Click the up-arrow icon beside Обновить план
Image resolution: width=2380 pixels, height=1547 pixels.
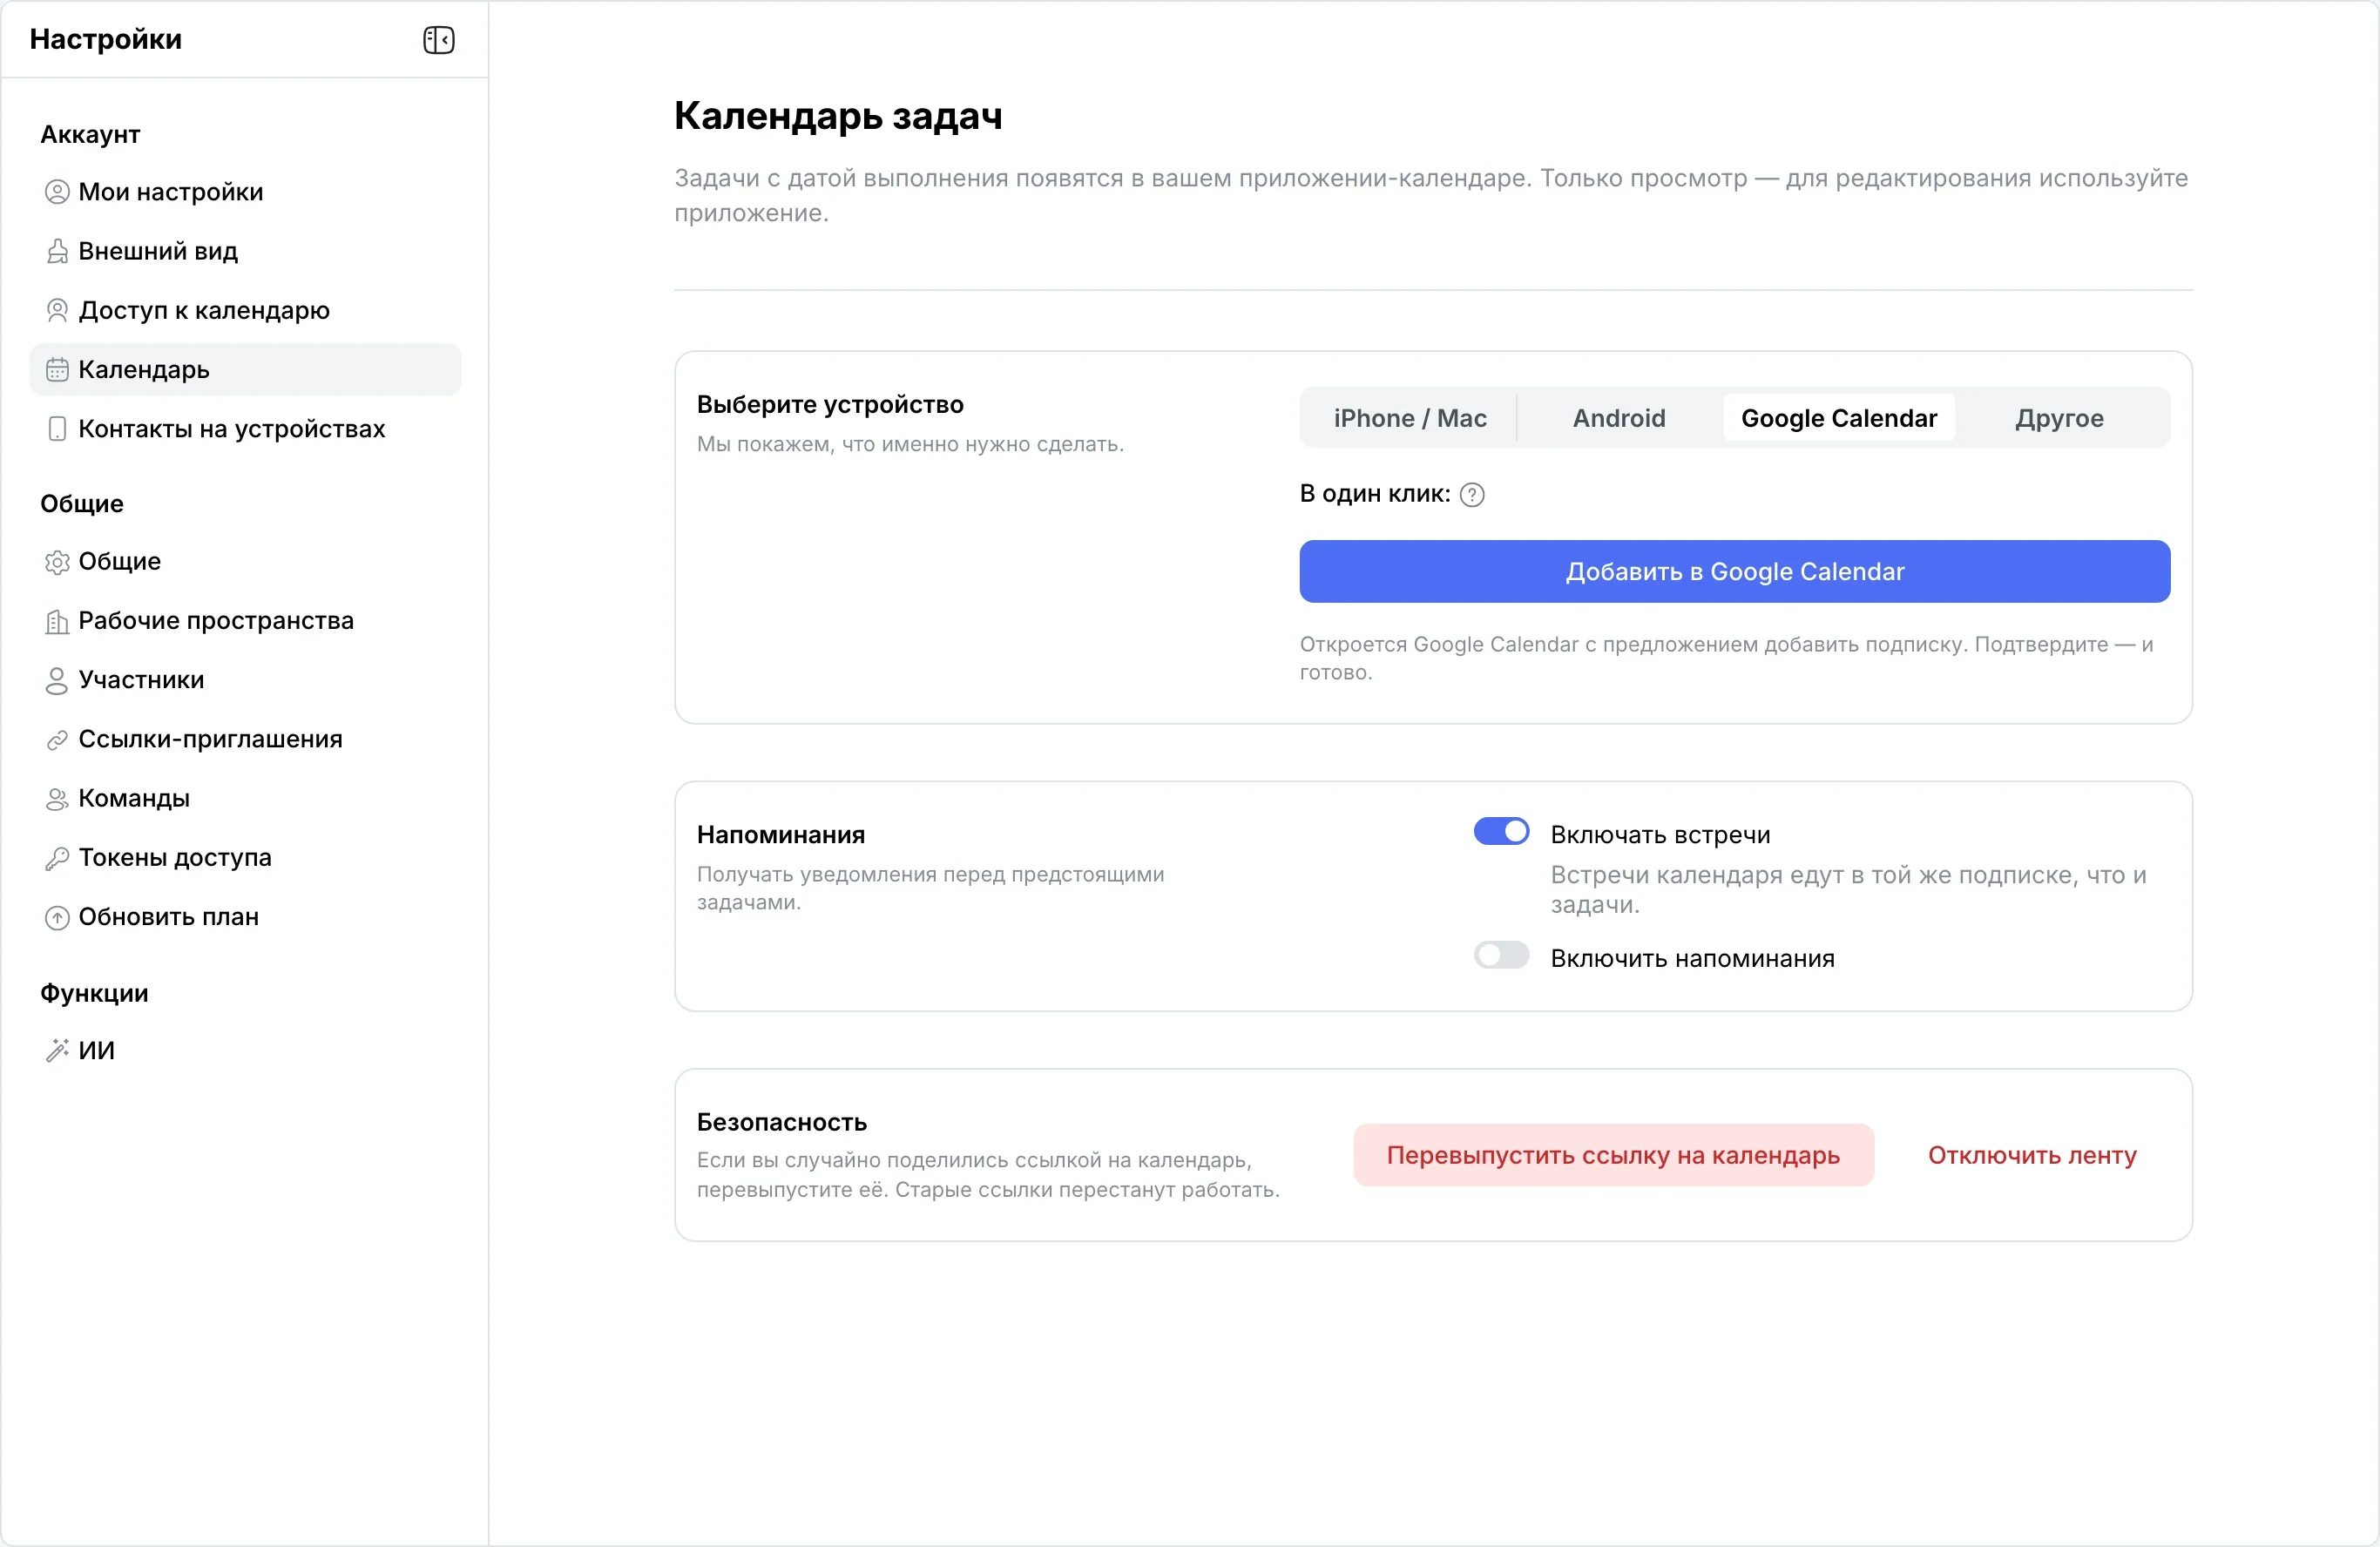tap(57, 917)
